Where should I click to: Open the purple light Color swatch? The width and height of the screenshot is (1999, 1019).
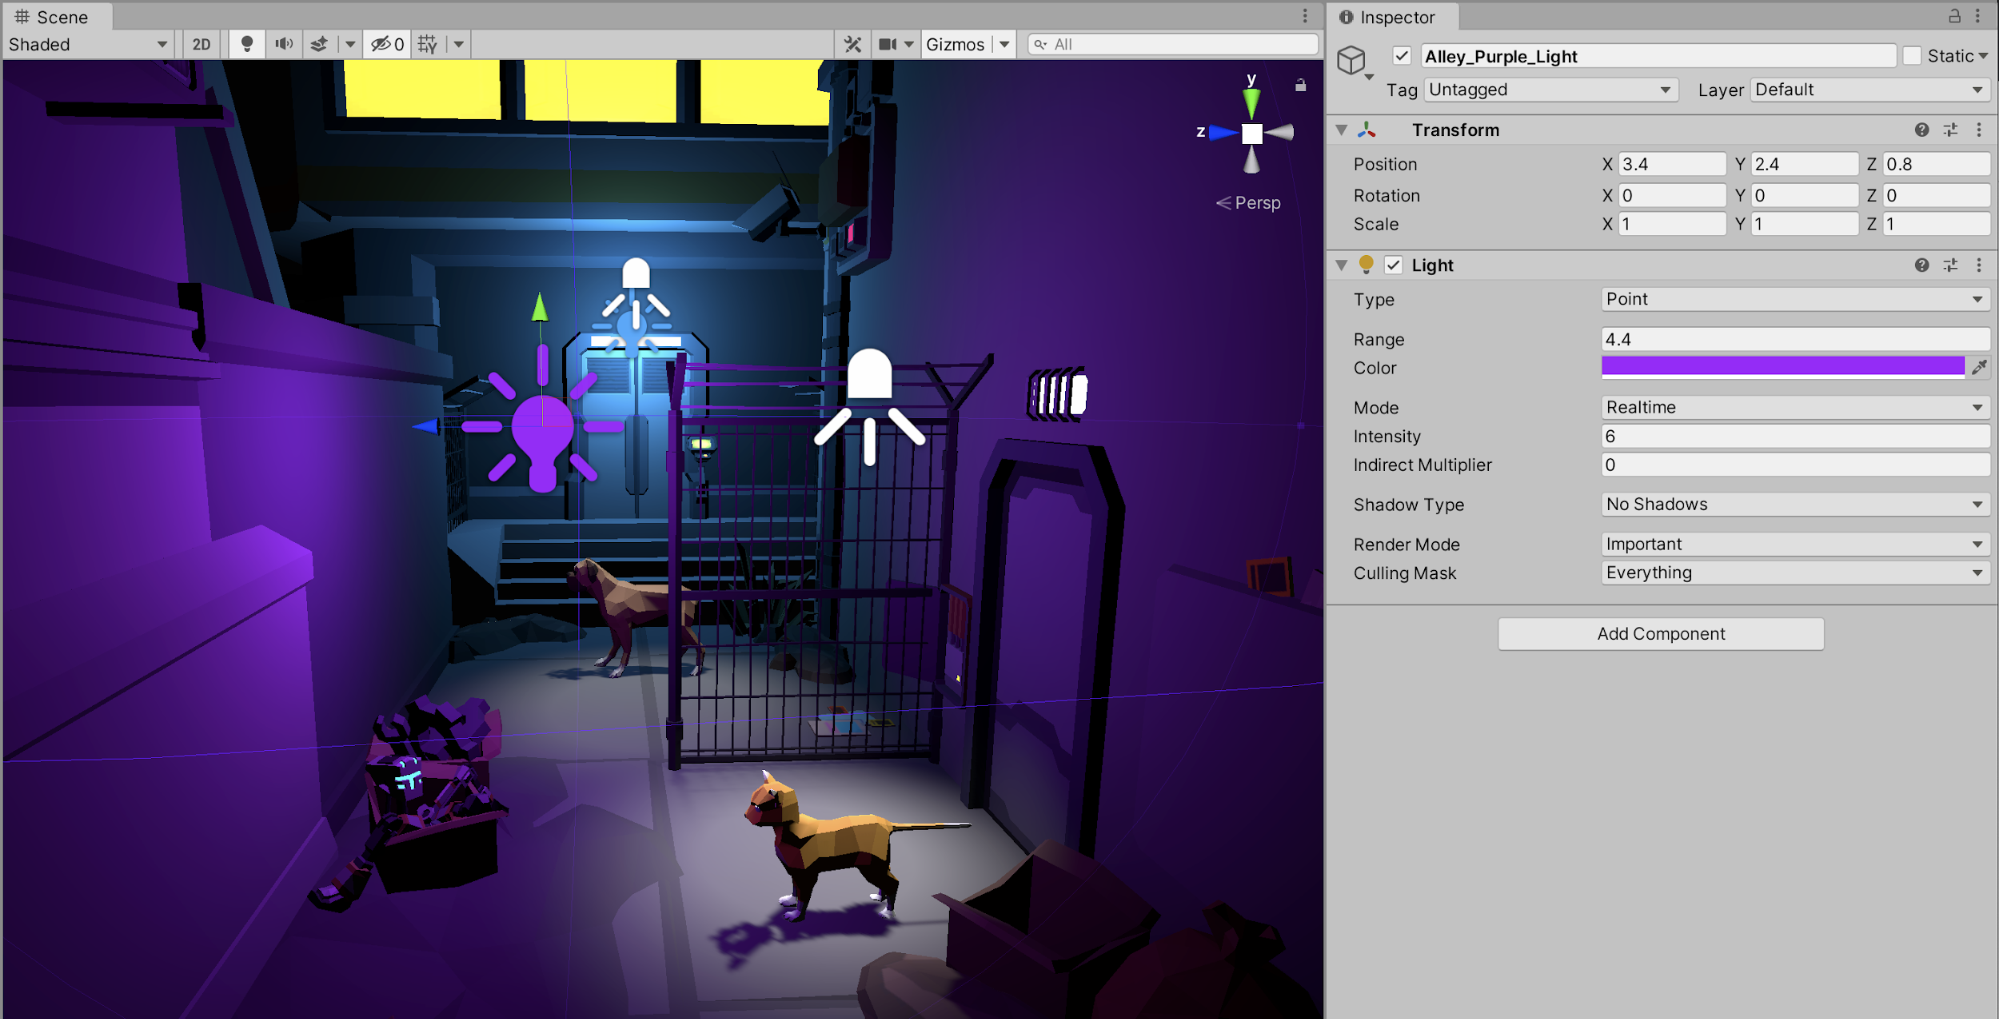pyautogui.click(x=1782, y=367)
